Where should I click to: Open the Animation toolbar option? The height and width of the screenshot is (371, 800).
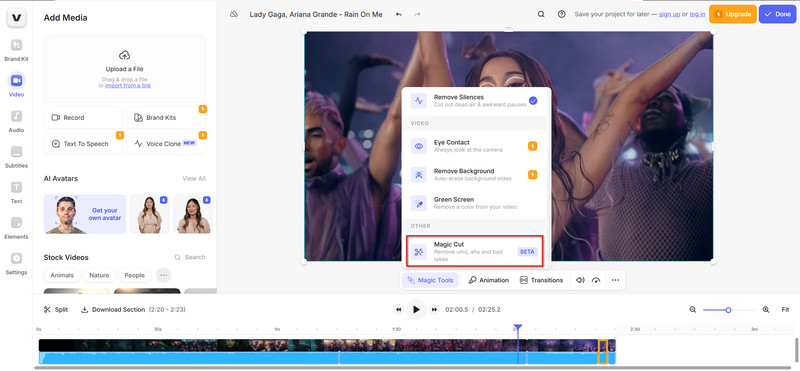489,280
